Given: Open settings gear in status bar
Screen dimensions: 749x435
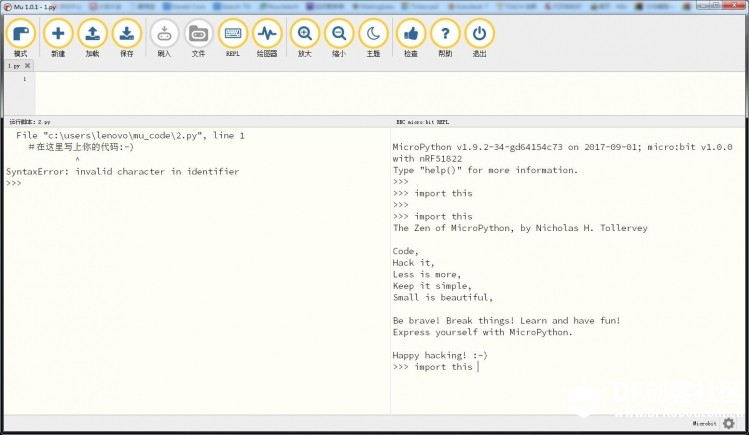Looking at the screenshot, I should [728, 423].
